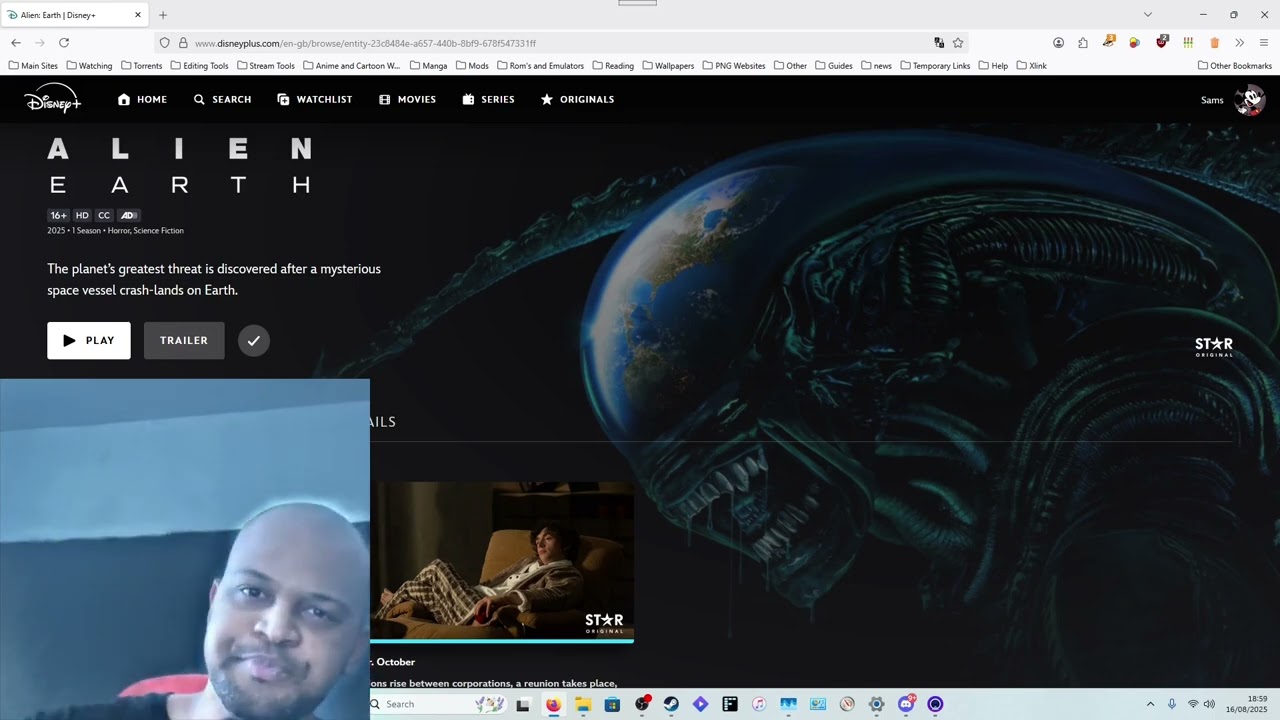This screenshot has height=720, width=1280.
Task: Open the episode thumbnail with Star Original badge
Action: (502, 560)
